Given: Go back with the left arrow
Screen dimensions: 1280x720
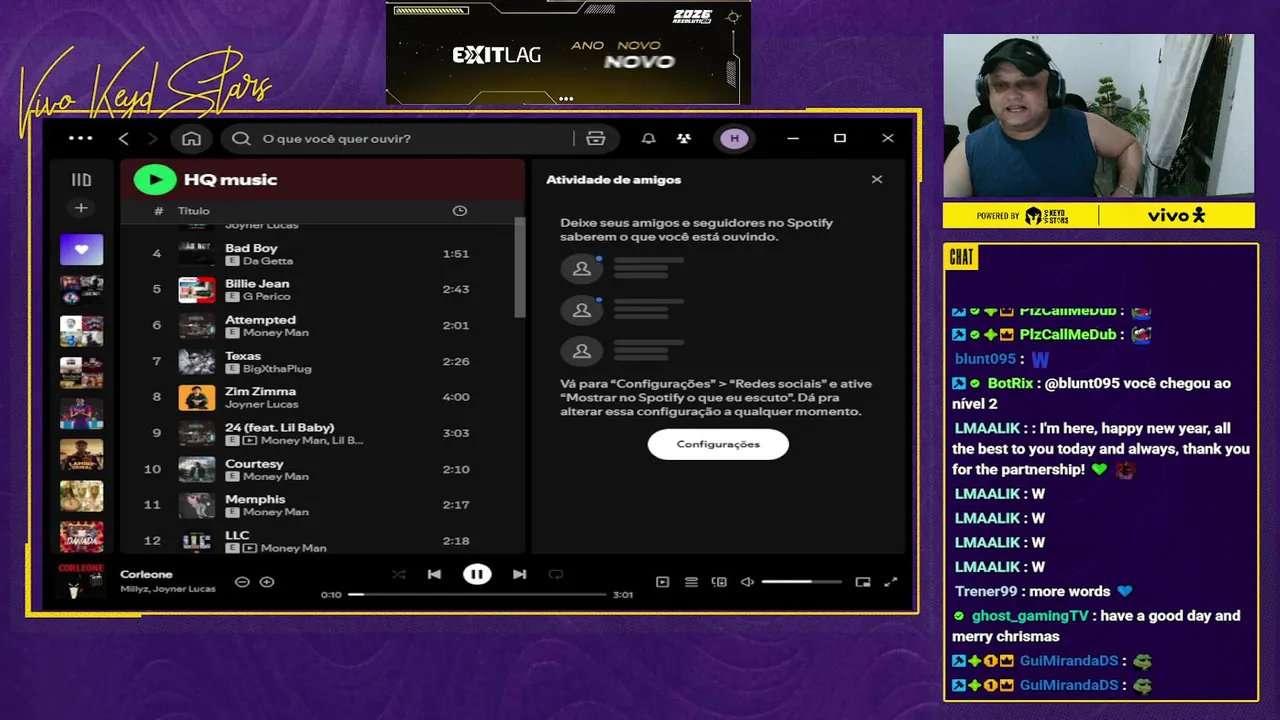Looking at the screenshot, I should (x=124, y=138).
